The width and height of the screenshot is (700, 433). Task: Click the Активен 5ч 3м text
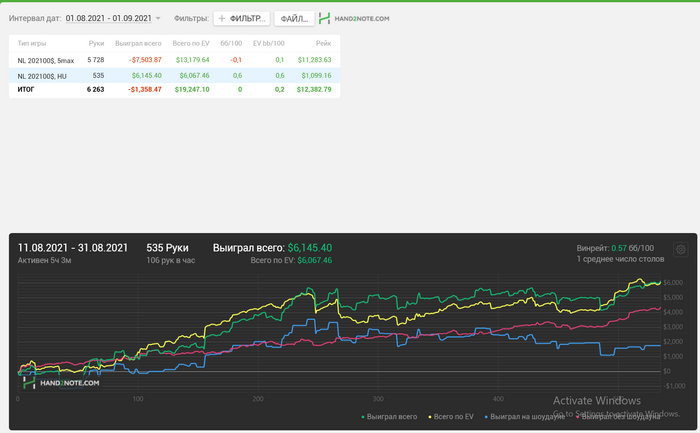point(44,260)
